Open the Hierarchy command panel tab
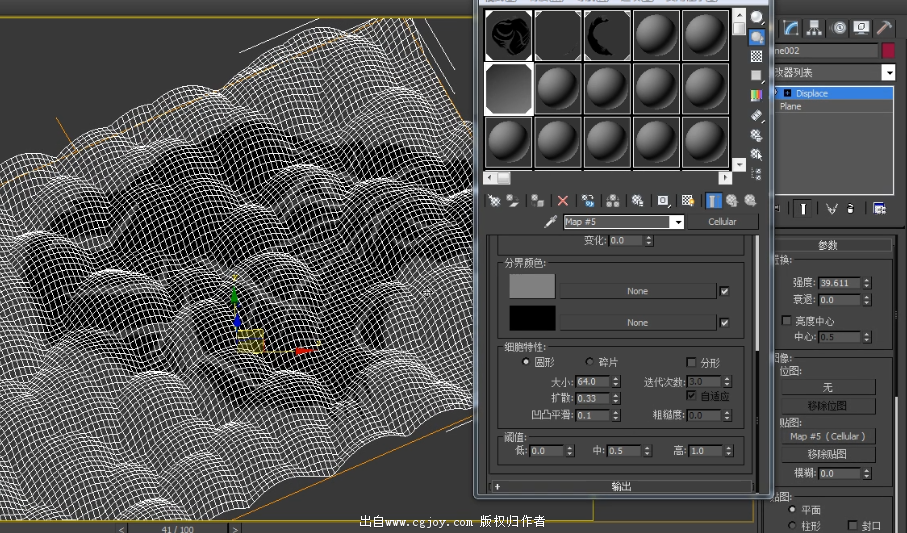Image resolution: width=907 pixels, height=533 pixels. pos(815,28)
